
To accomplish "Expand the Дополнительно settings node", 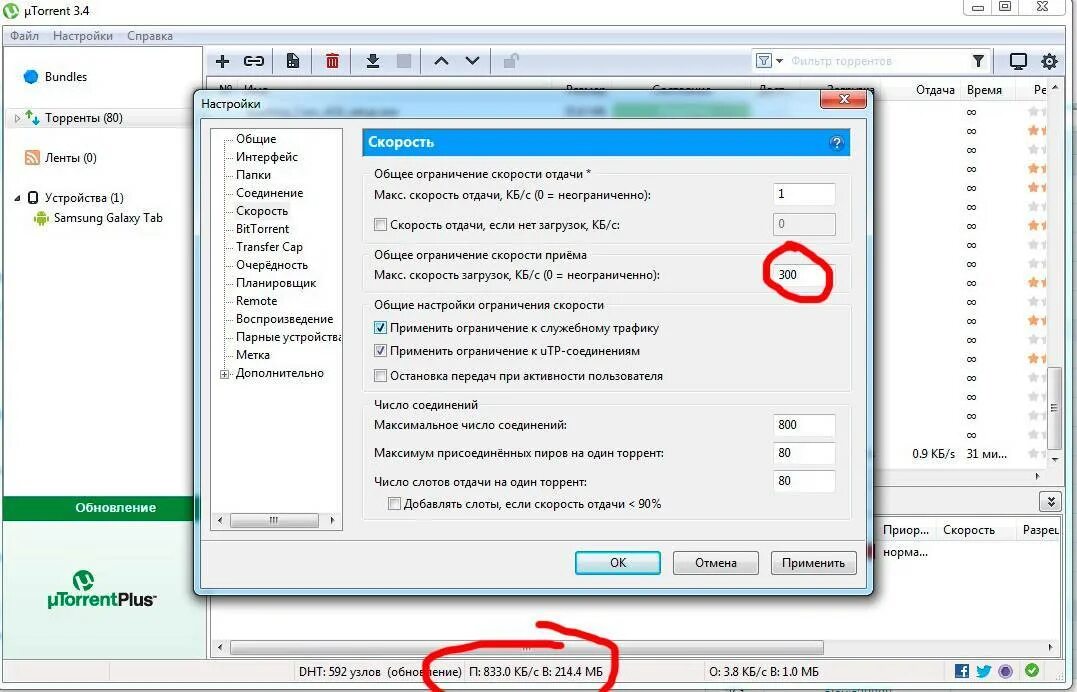I will click(x=225, y=374).
